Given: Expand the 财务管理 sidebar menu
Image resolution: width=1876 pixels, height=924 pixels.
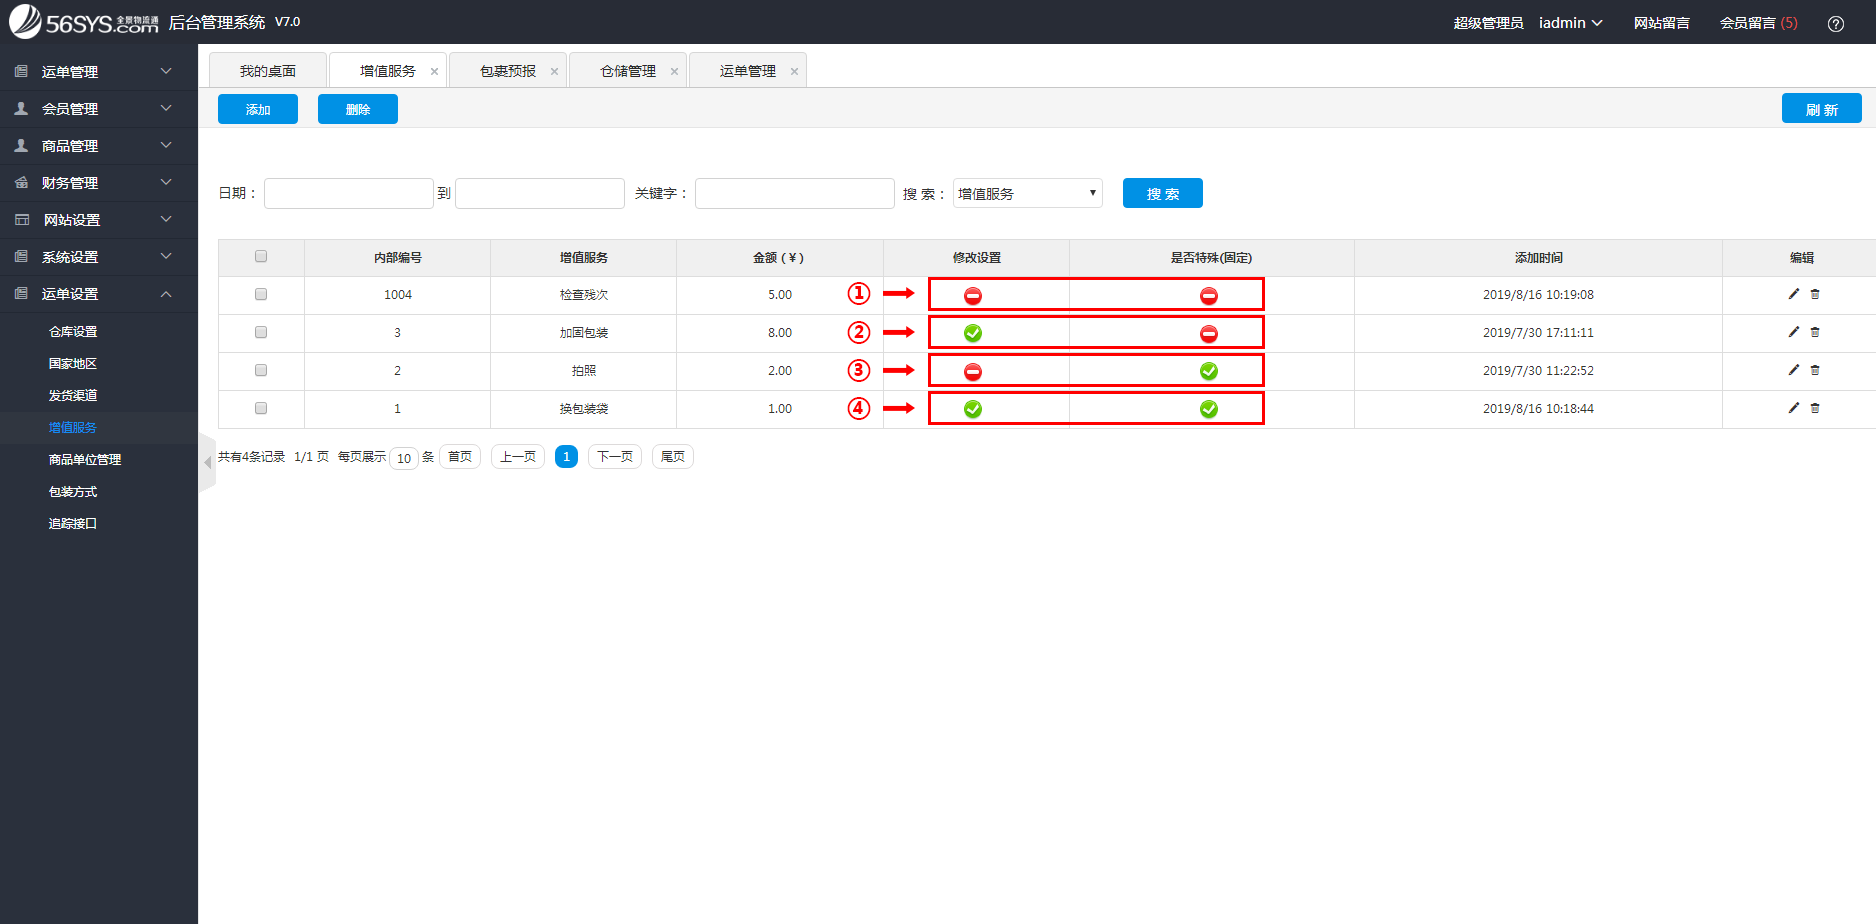Looking at the screenshot, I should coord(98,183).
